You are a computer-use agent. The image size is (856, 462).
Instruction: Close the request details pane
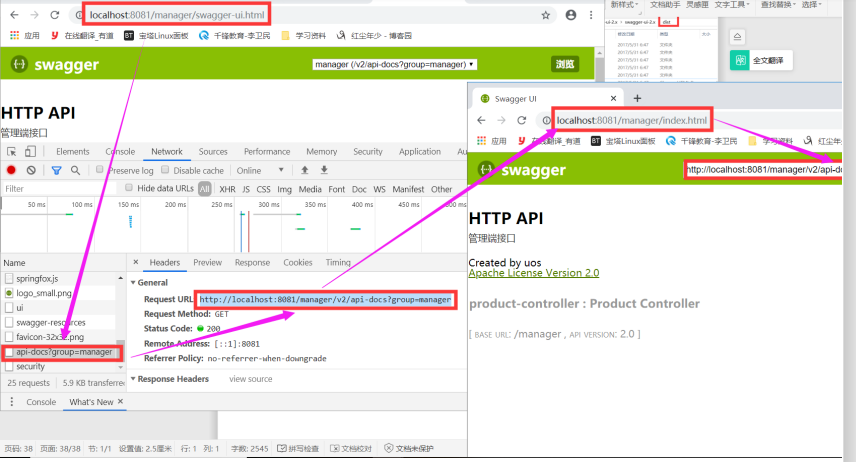pyautogui.click(x=136, y=262)
